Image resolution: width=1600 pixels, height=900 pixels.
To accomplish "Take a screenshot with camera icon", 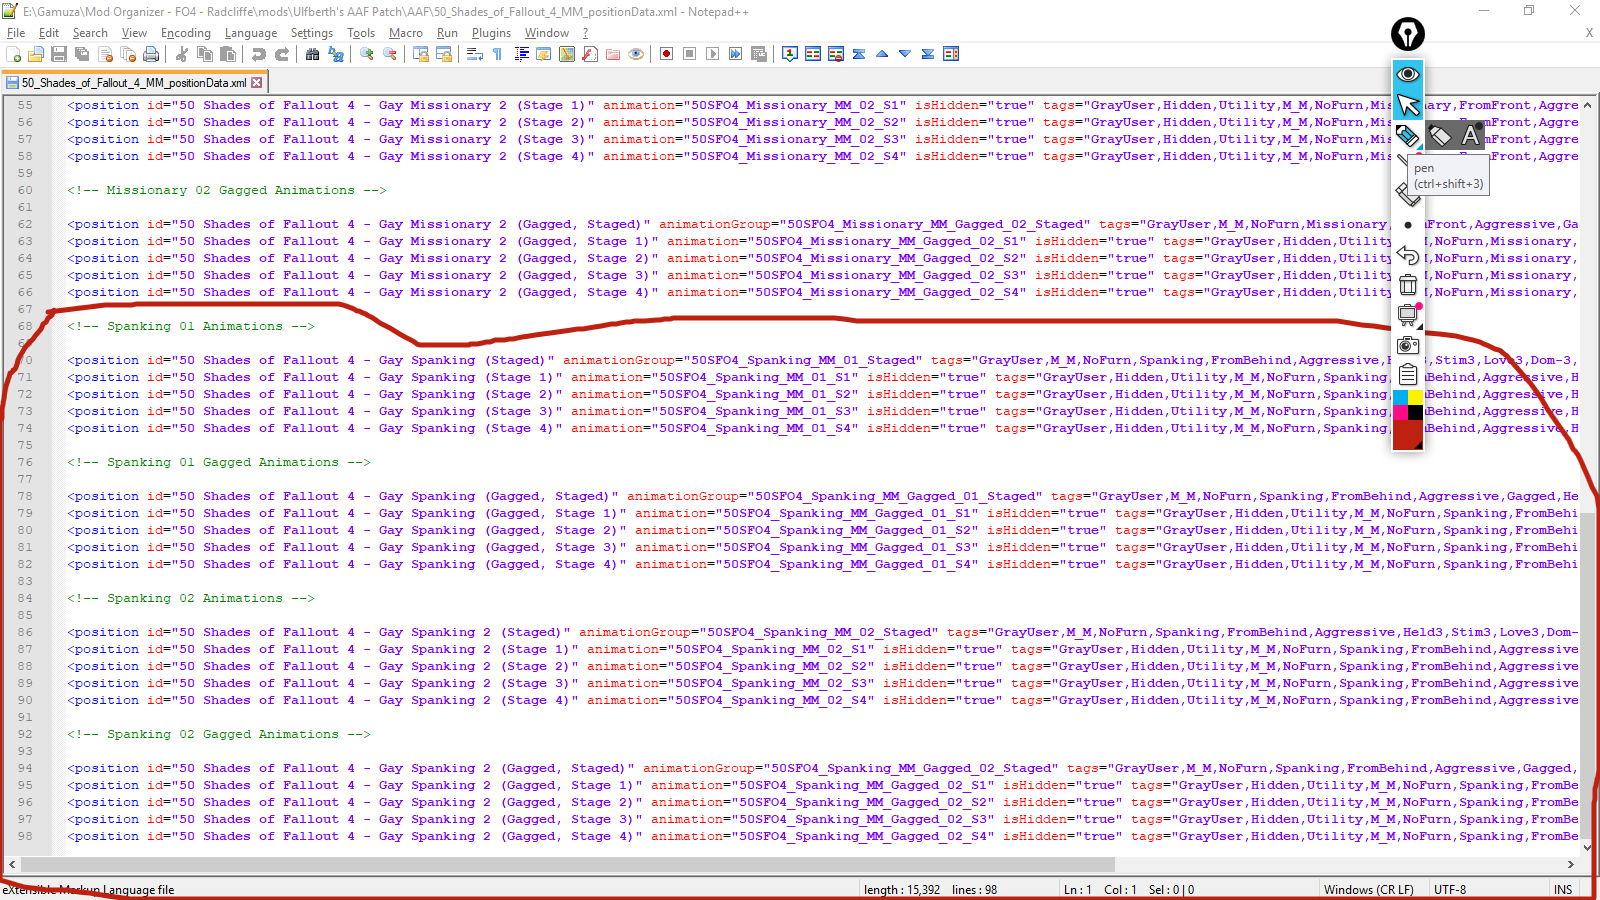I will (1408, 345).
